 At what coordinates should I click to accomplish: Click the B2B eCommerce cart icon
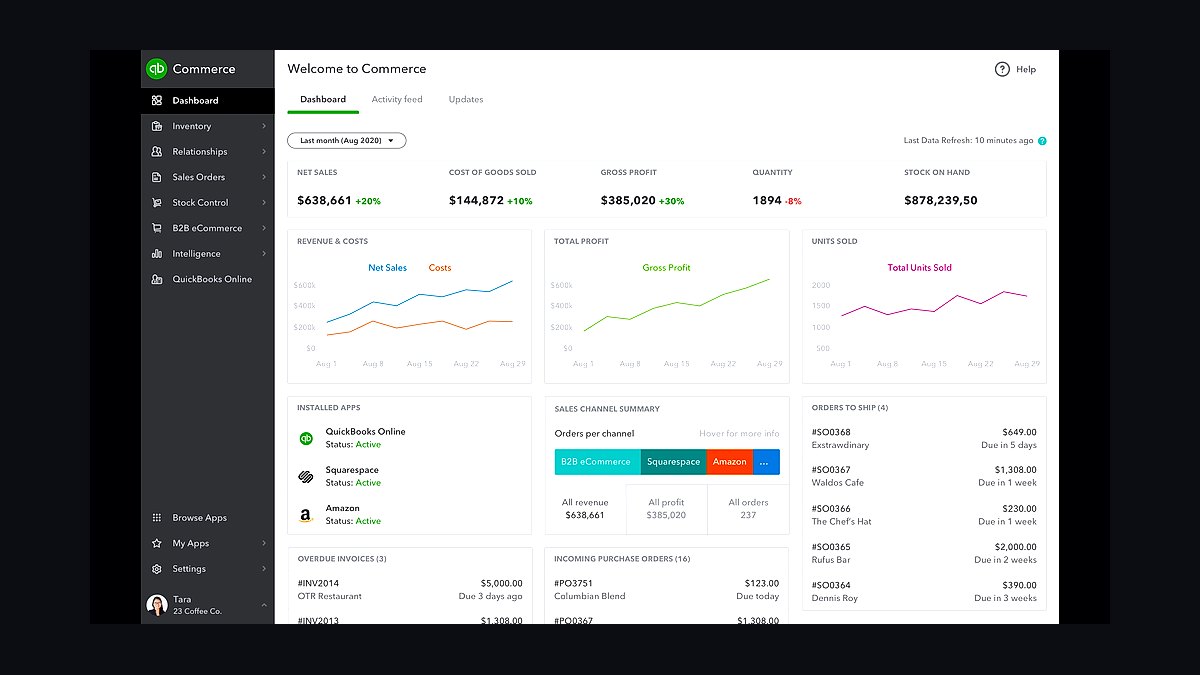coord(157,228)
